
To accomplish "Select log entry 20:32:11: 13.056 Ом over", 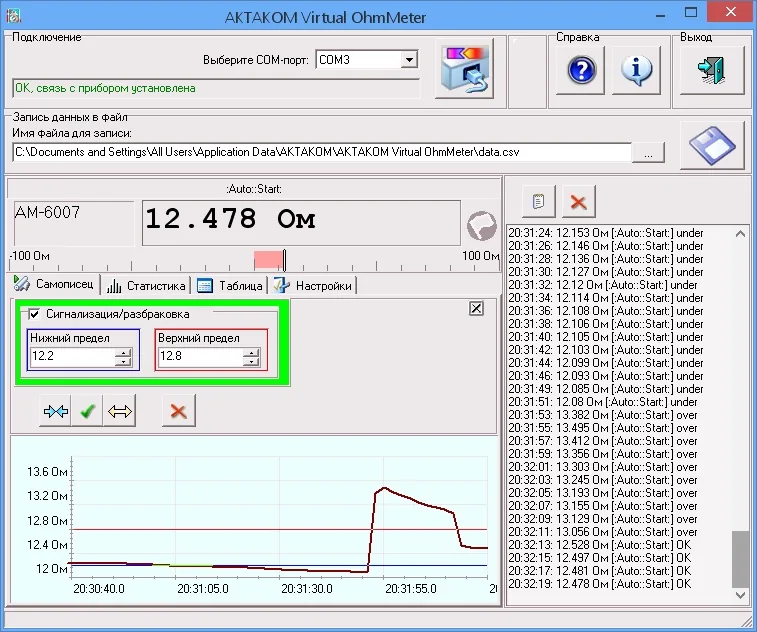I will [603, 532].
